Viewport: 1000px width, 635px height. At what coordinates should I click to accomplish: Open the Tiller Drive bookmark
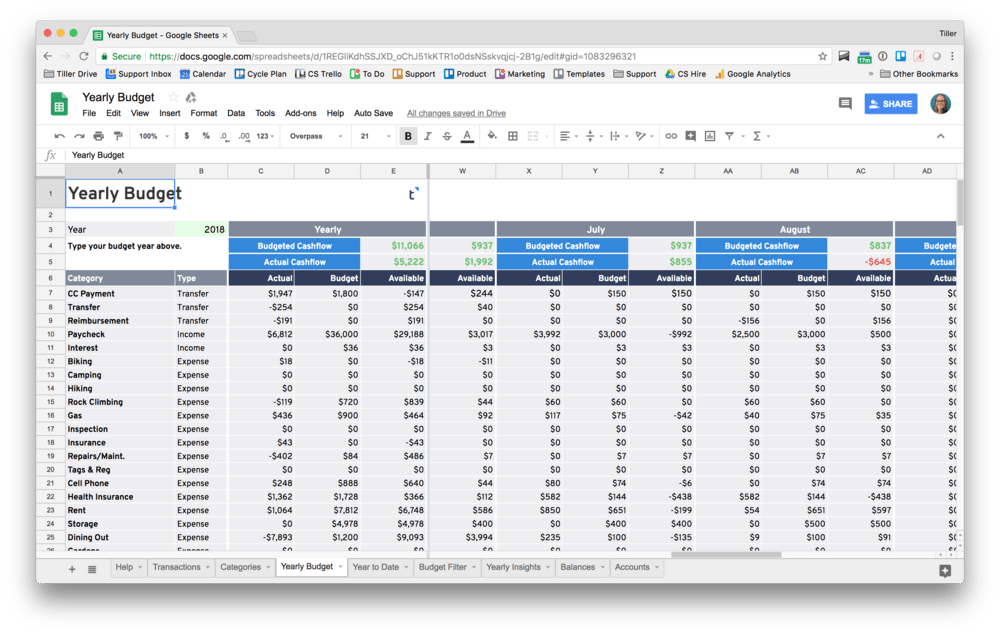click(x=71, y=74)
